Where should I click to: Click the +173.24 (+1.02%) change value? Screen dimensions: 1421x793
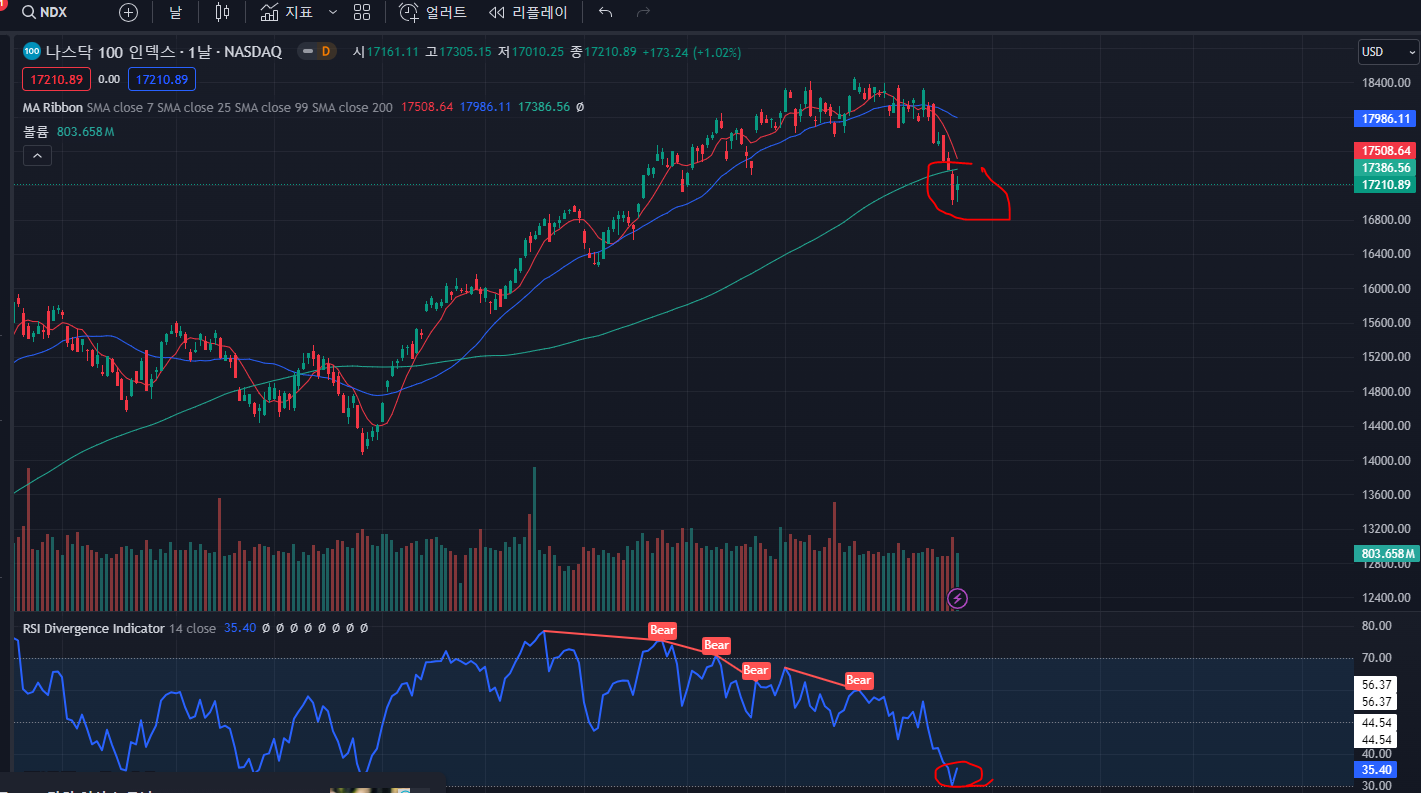pyautogui.click(x=691, y=51)
